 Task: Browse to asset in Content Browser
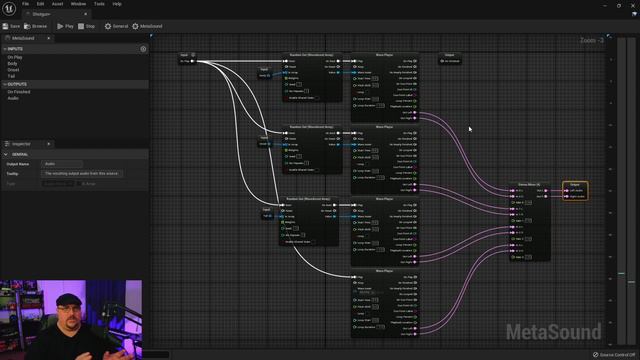coord(36,26)
